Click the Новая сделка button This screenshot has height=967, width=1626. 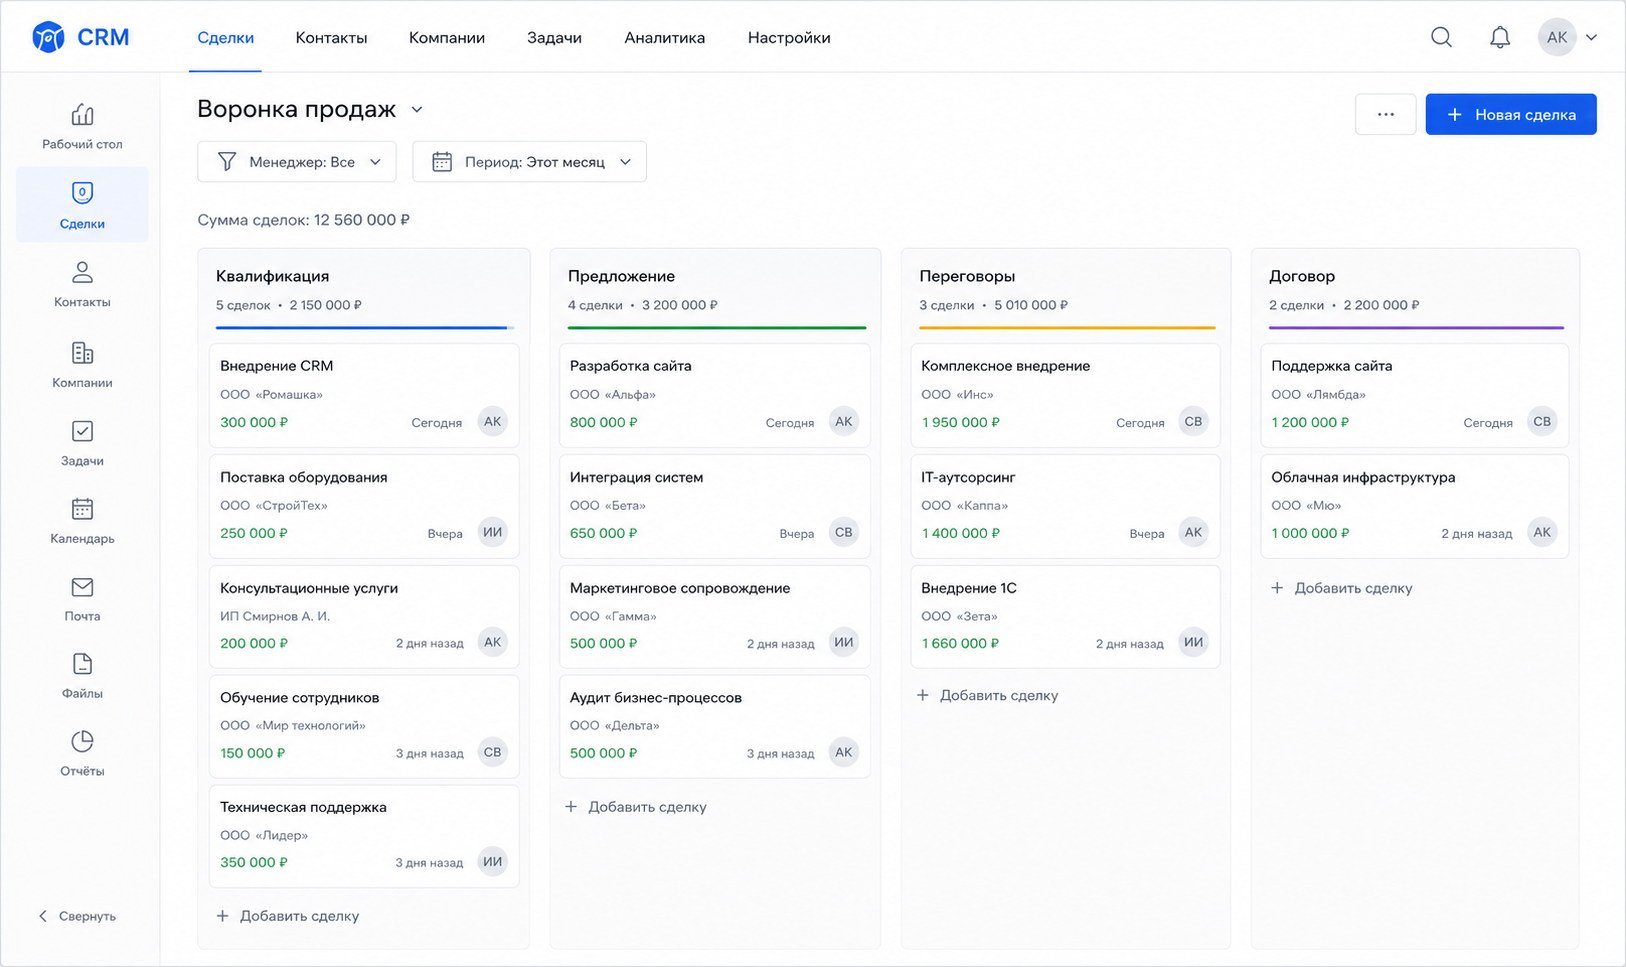1511,114
